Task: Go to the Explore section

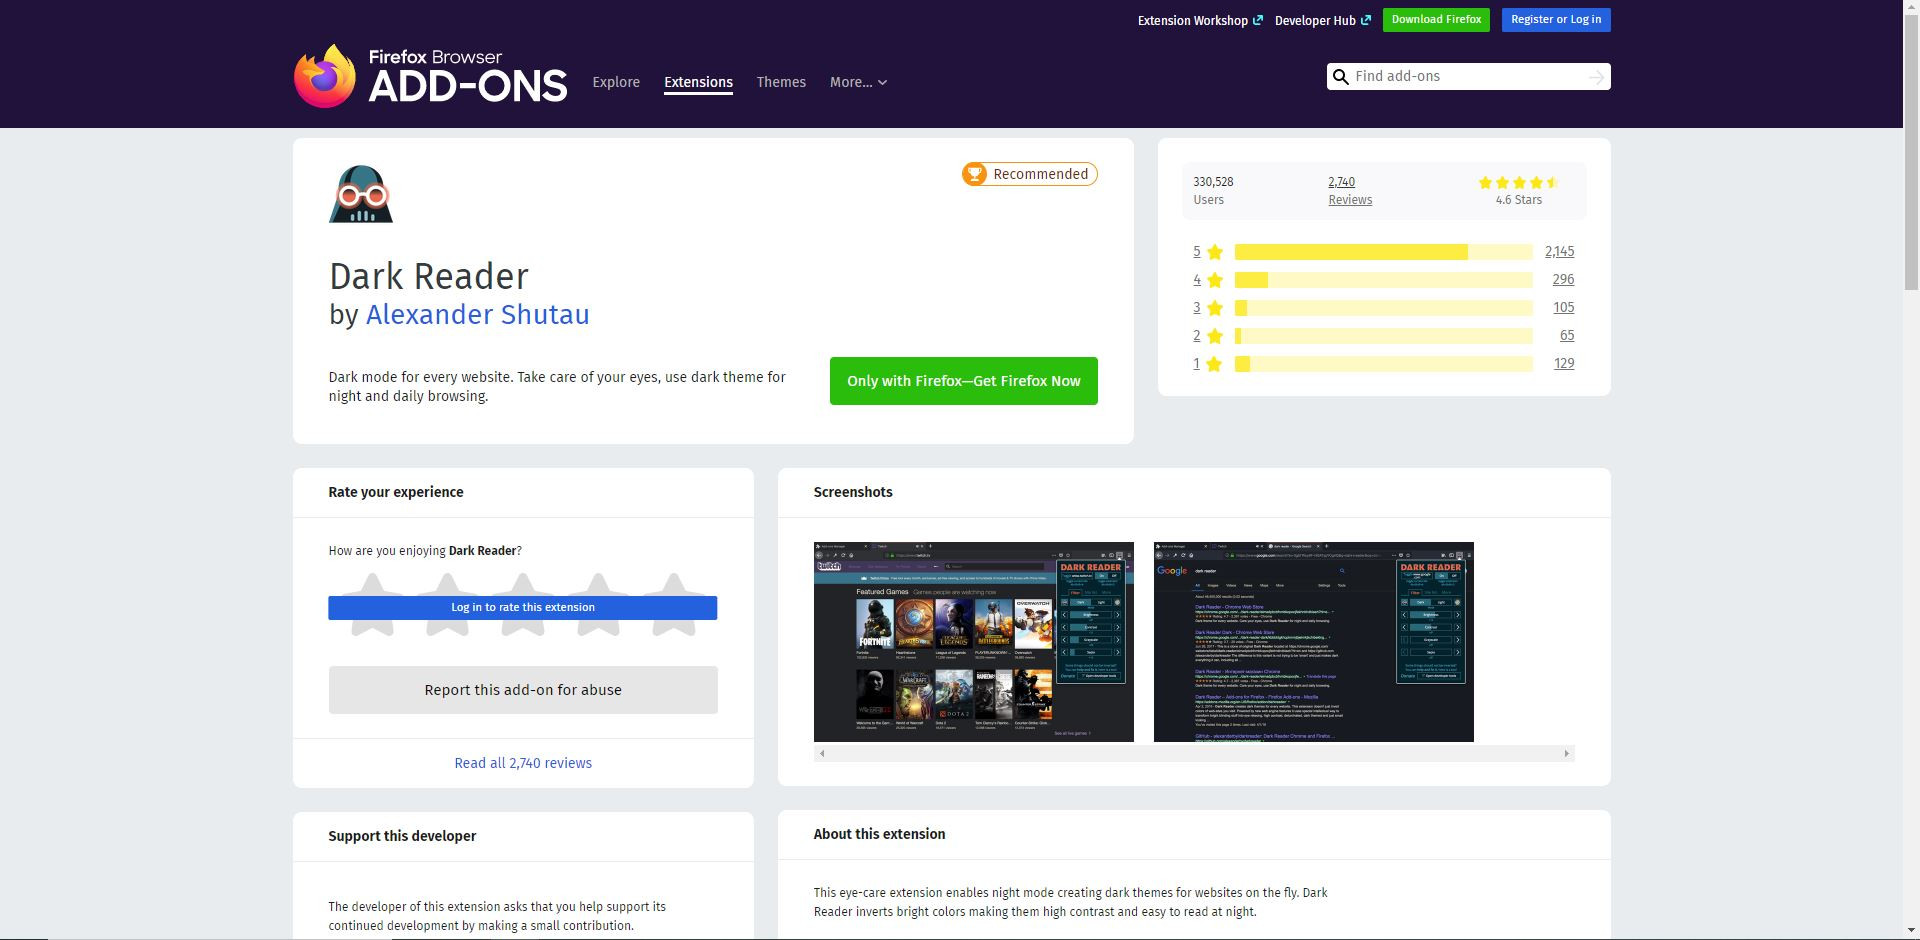Action: click(616, 82)
